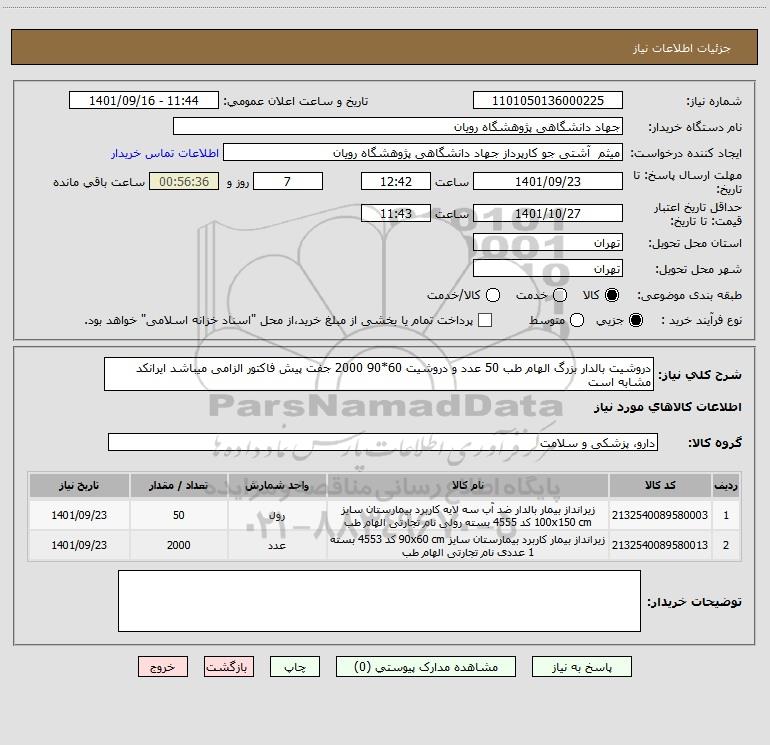This screenshot has height=745, width=770.
Task: Click the days remaining field showing 7
Action: point(288,181)
